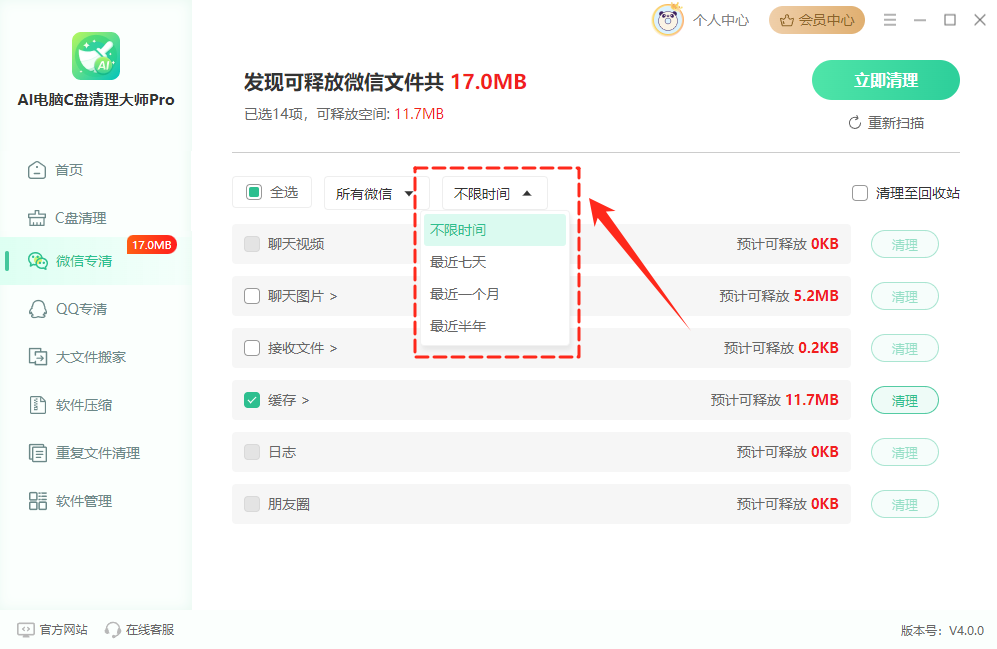
Task: Switch to QQ专清 in the sidebar
Action: (x=81, y=309)
